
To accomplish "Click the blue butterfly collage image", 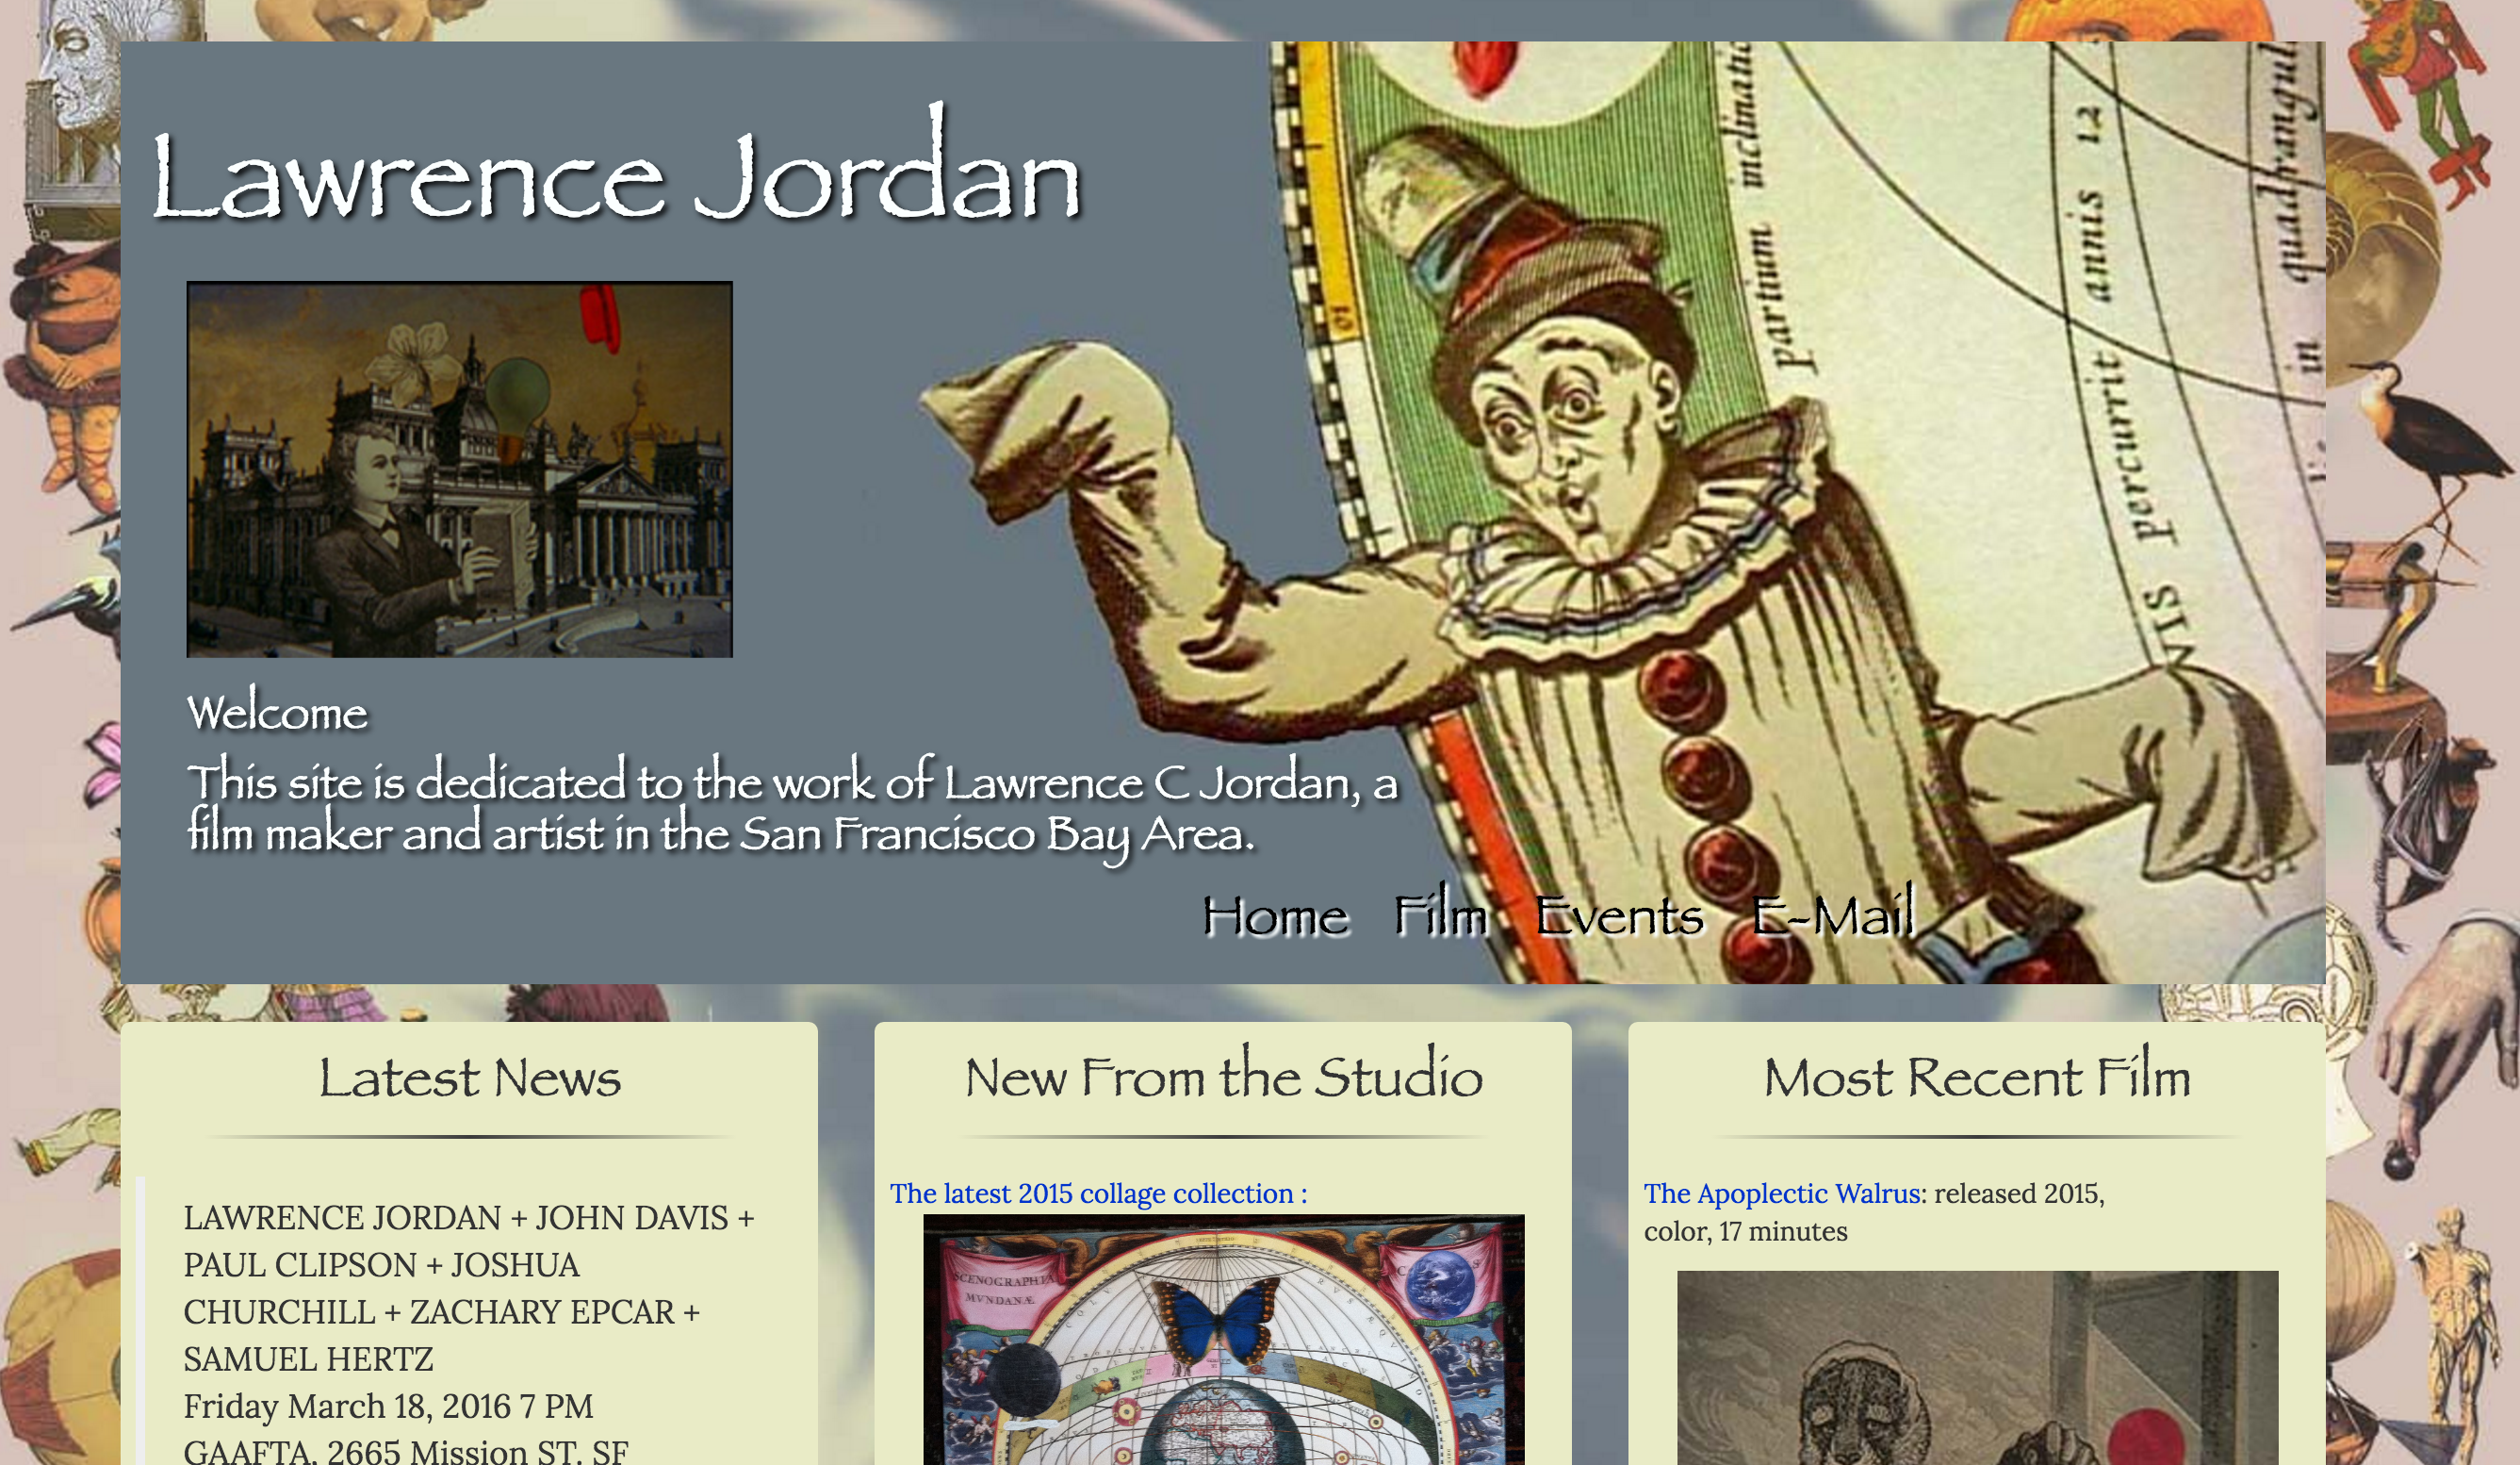I will point(1223,1340).
